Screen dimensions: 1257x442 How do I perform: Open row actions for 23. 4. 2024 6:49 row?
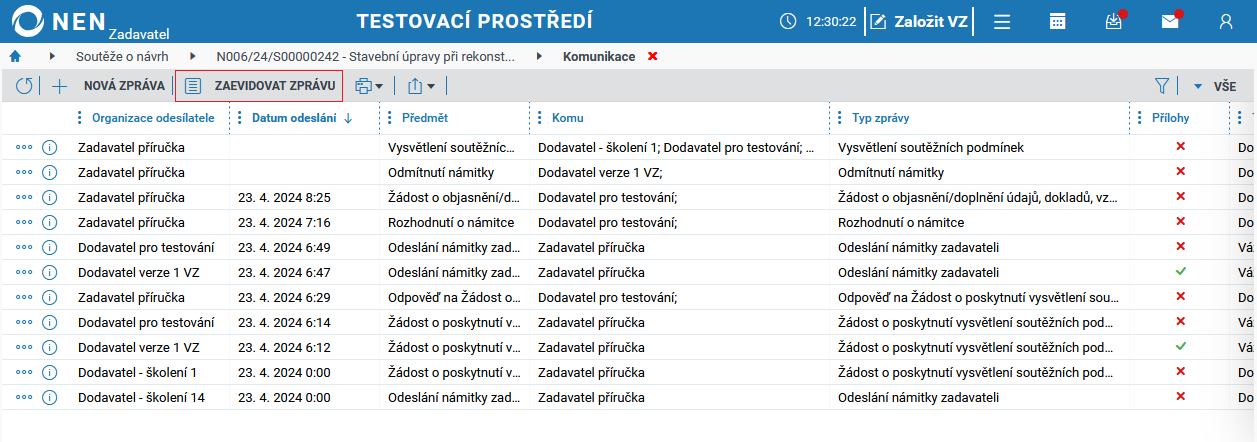click(24, 247)
